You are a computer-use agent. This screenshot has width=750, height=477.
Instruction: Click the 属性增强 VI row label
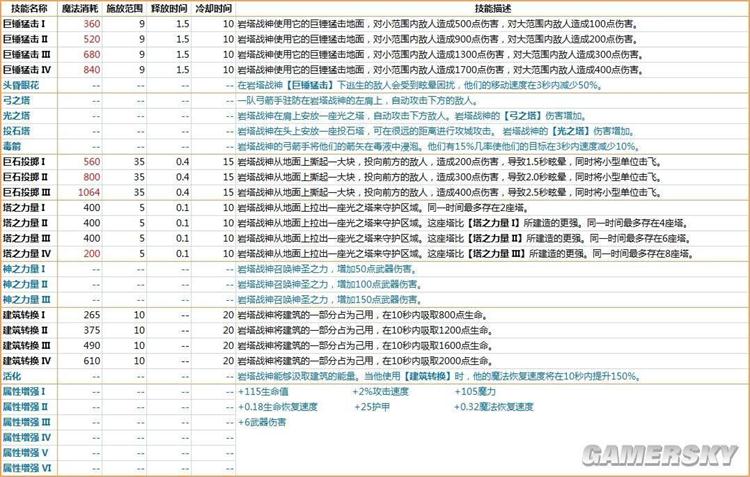click(x=26, y=468)
